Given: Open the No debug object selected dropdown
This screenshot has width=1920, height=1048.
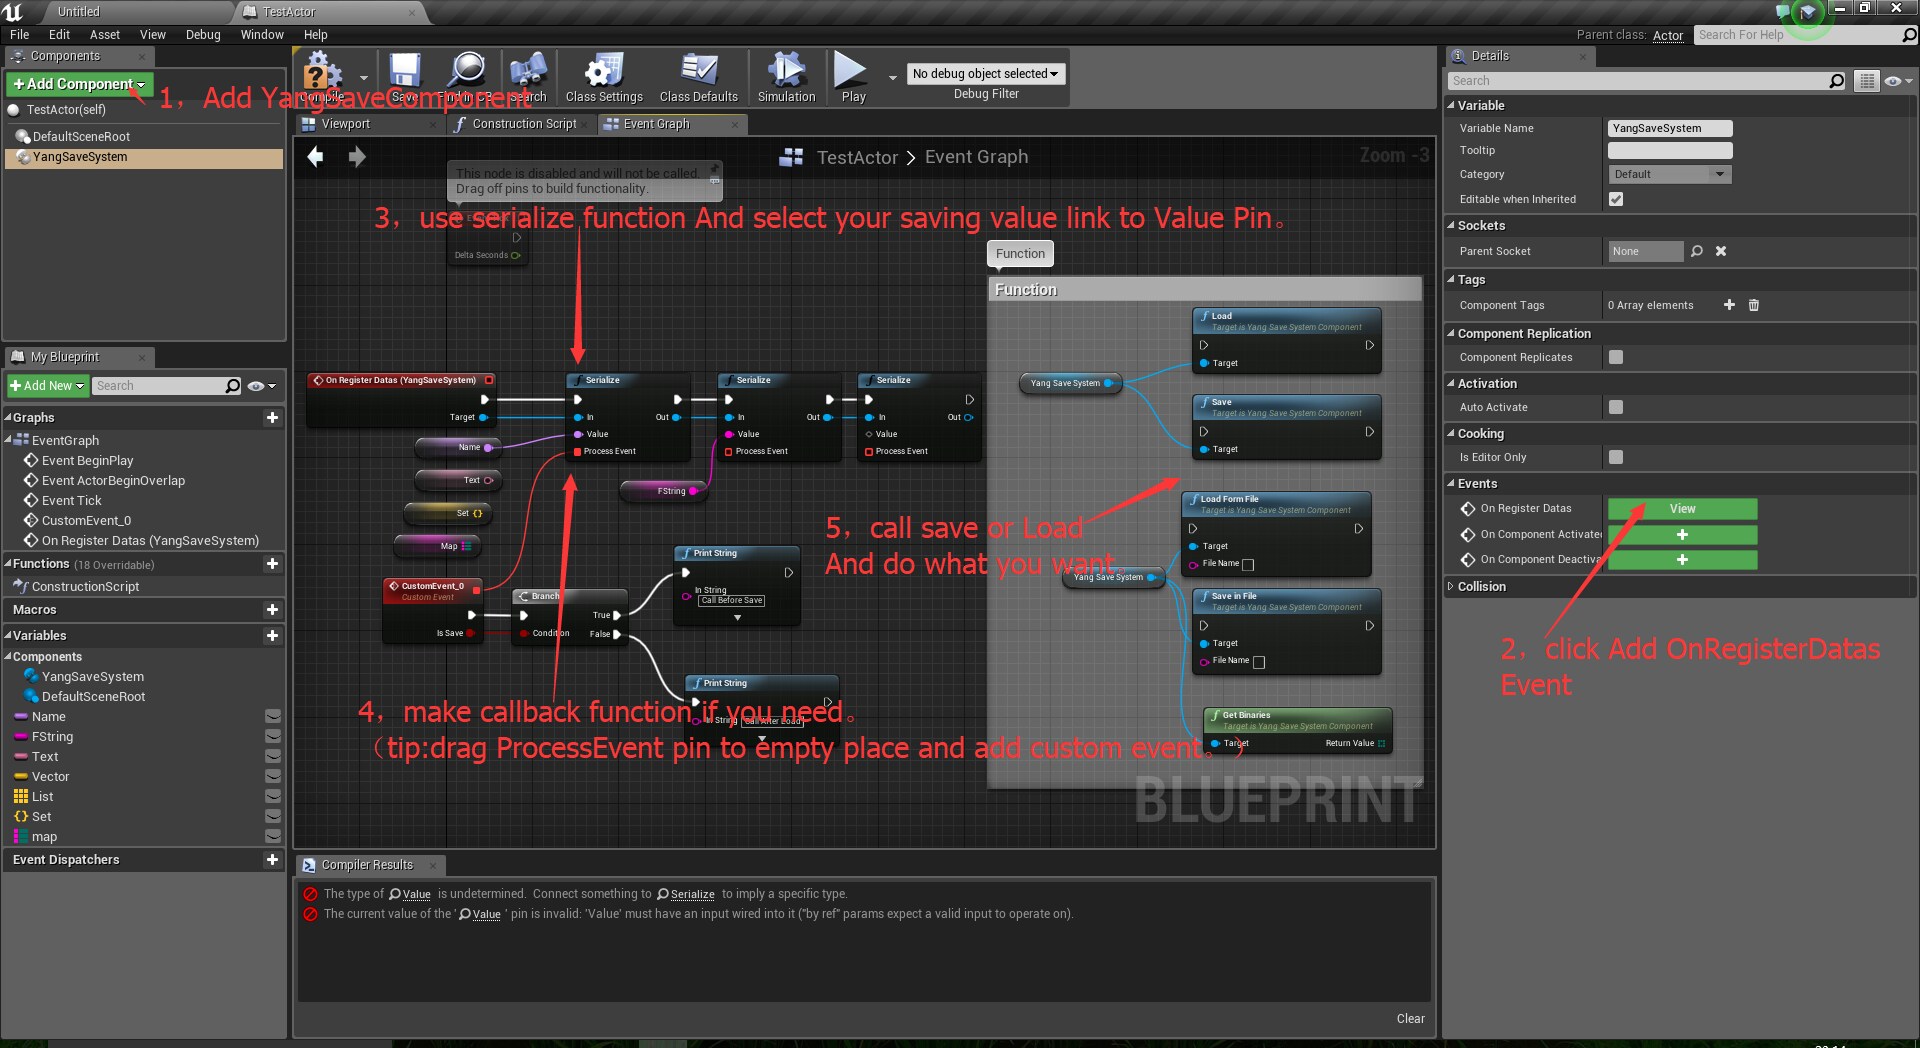Looking at the screenshot, I should coord(985,73).
